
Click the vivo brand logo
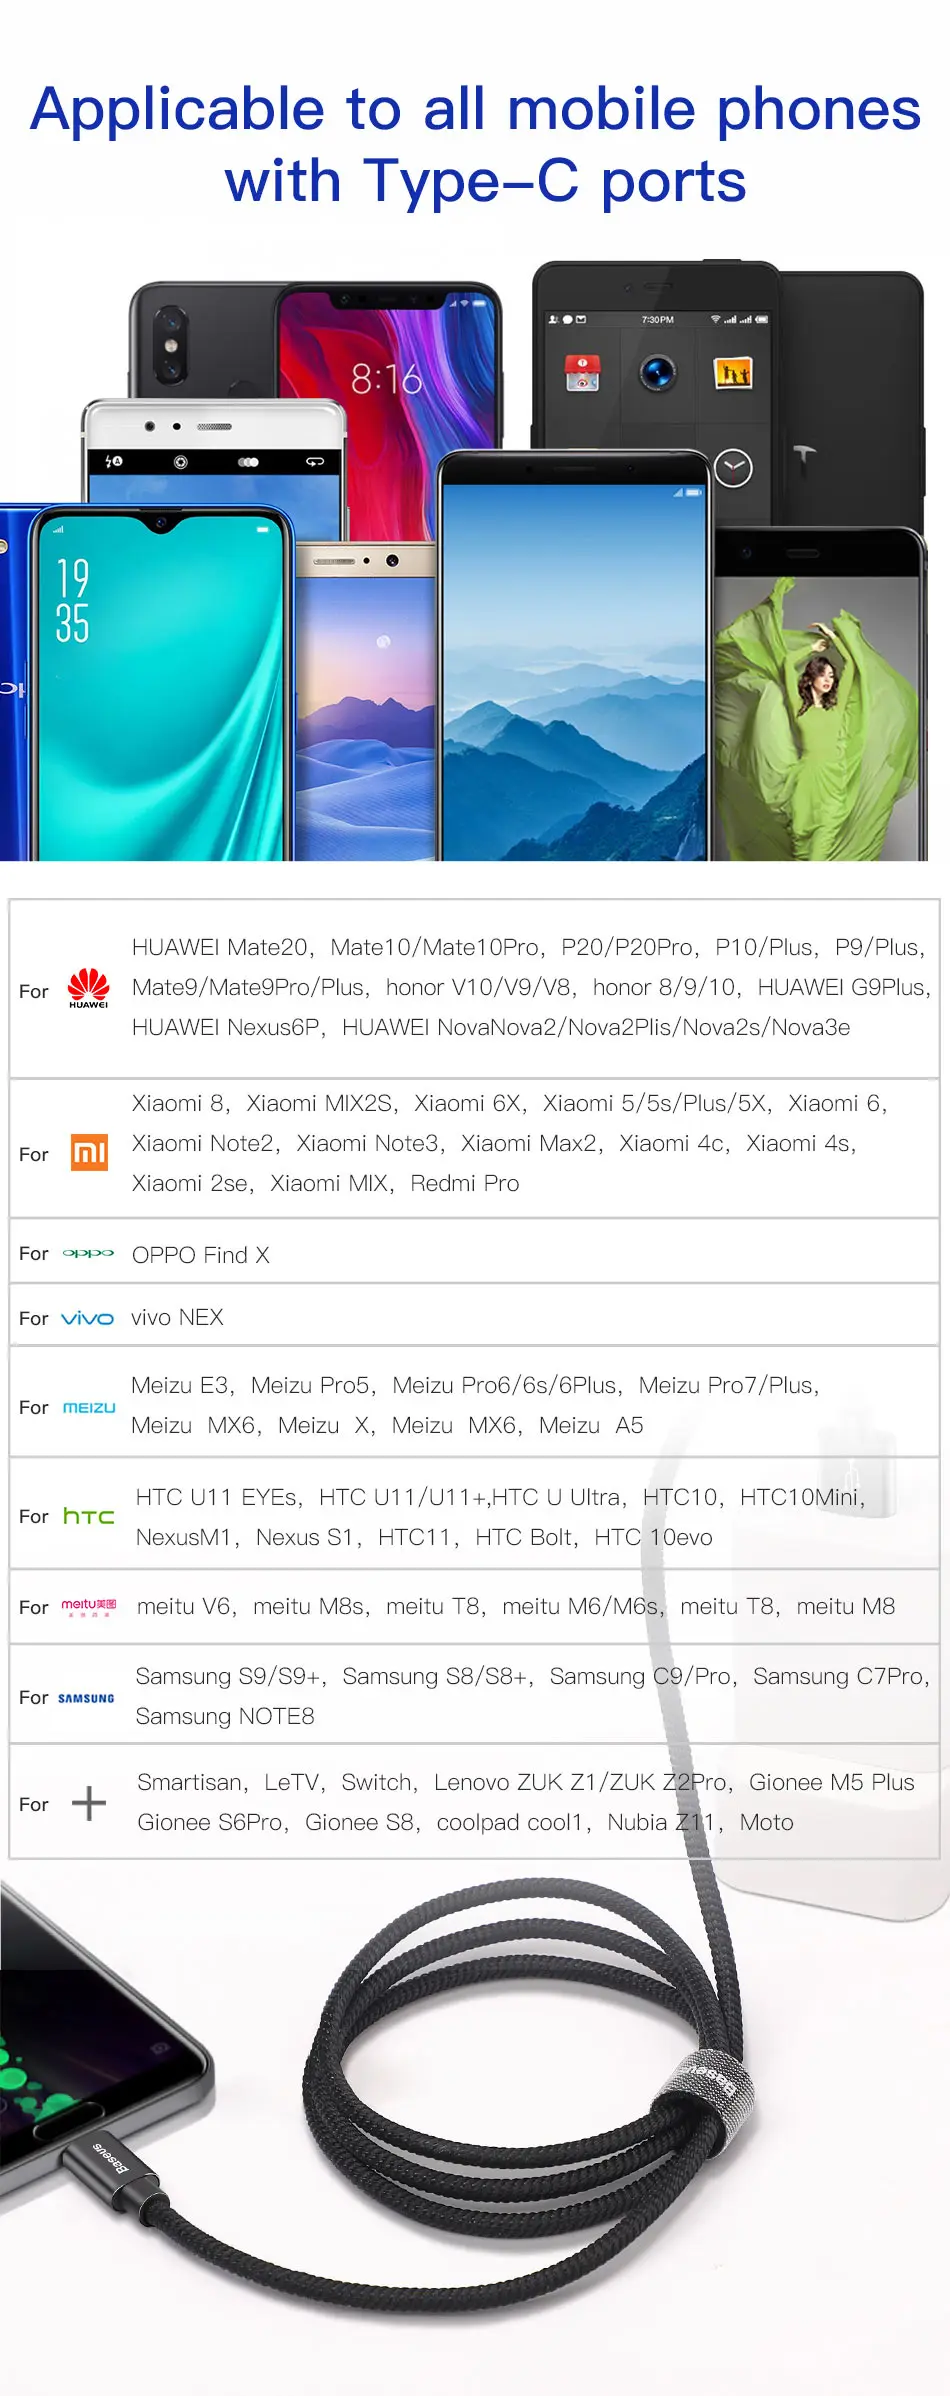coord(88,1318)
